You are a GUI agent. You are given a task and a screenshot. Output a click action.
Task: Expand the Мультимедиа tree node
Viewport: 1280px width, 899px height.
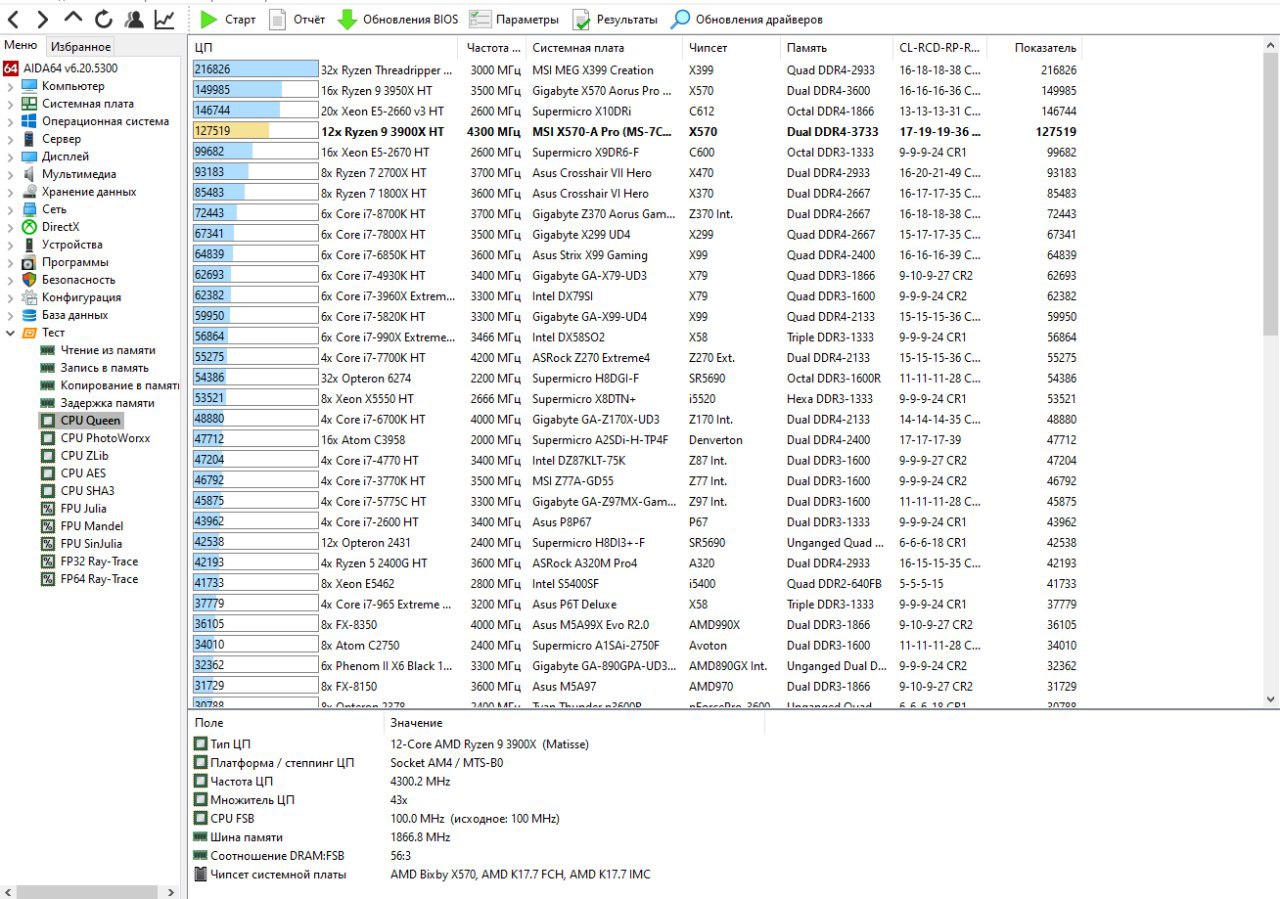(10, 174)
